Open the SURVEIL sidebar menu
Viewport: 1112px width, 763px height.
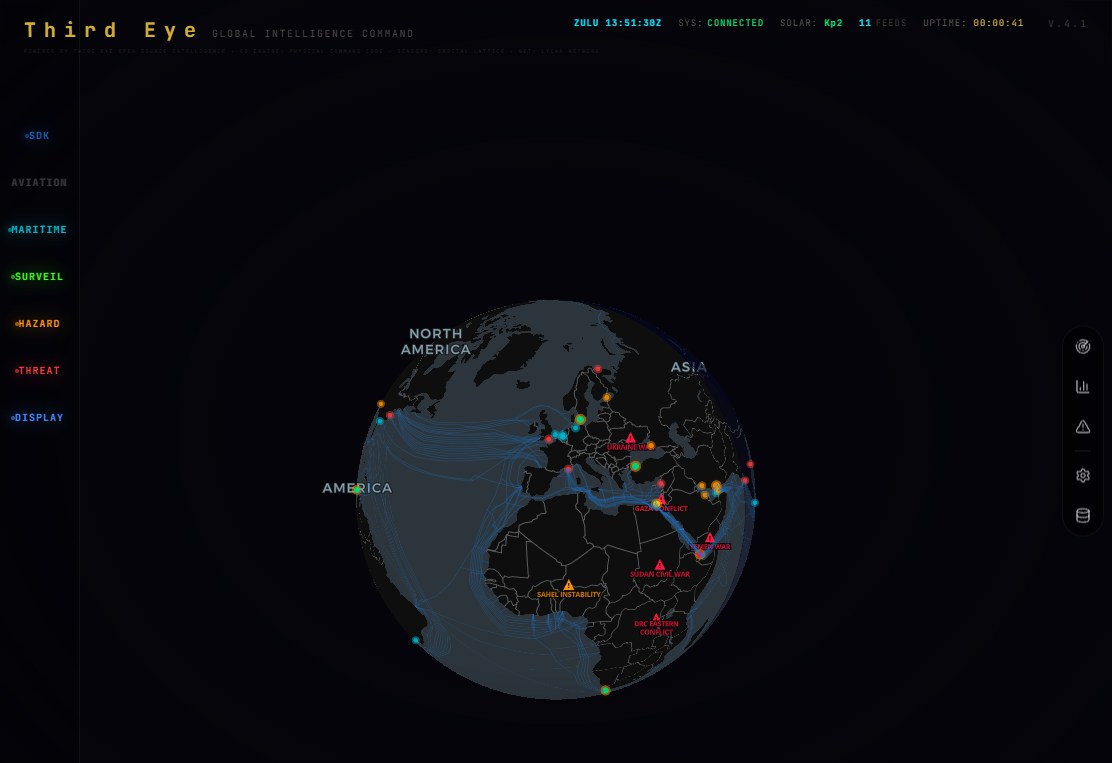point(38,277)
